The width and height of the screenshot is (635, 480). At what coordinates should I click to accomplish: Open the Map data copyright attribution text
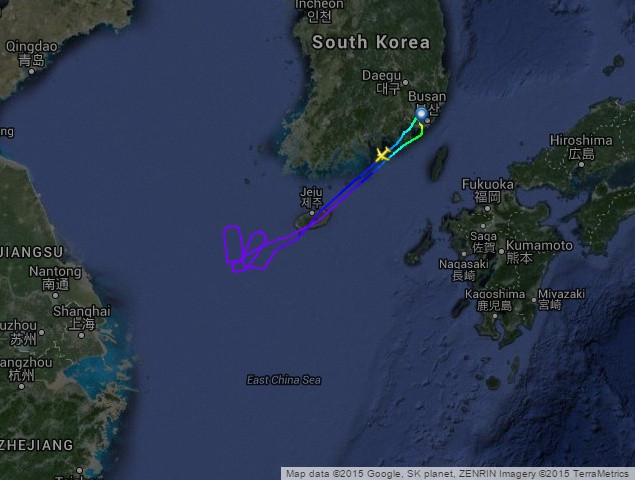(x=458, y=474)
